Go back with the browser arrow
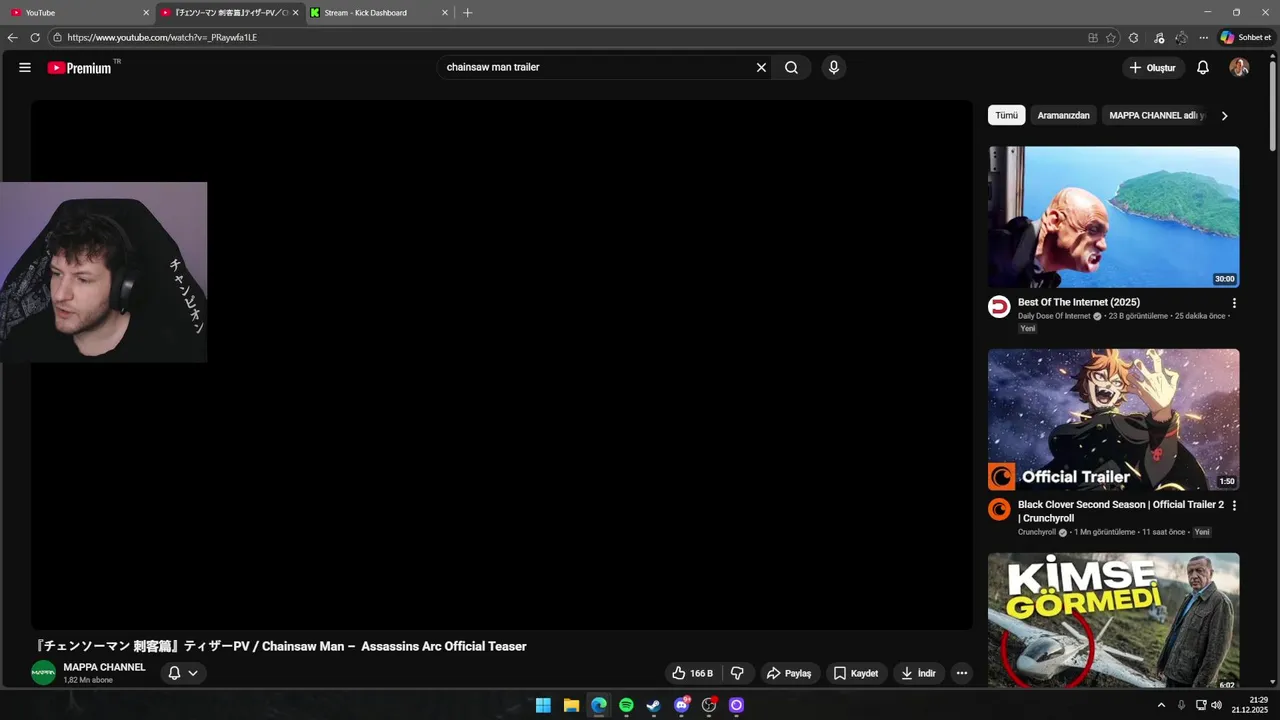The image size is (1280, 720). 12,37
